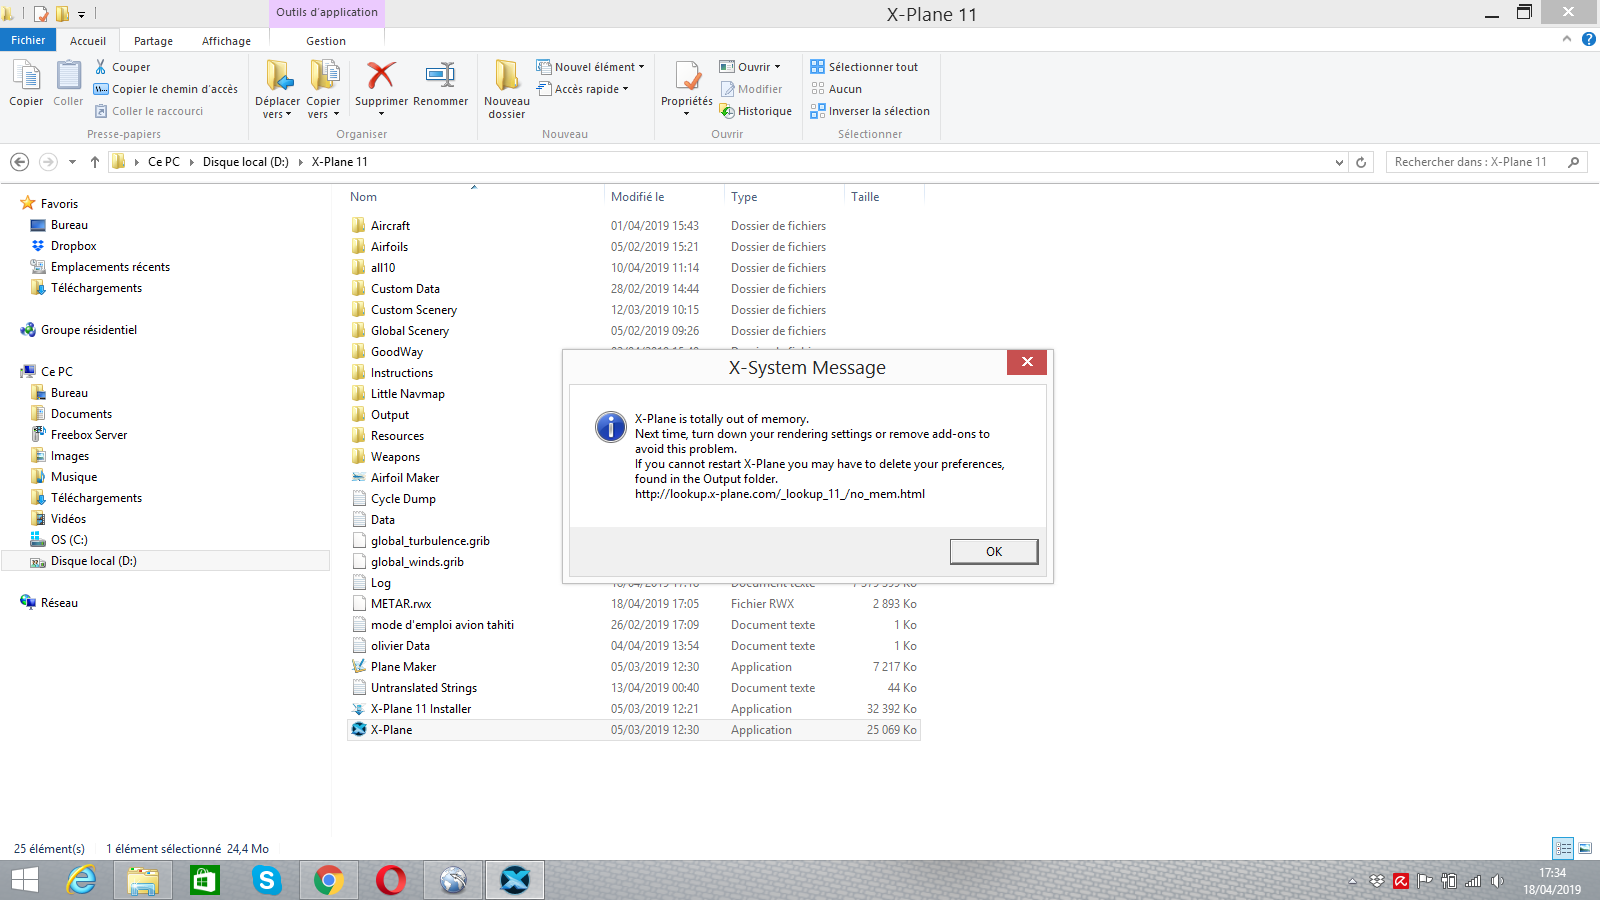
Task: Refresh the folder view
Action: (x=1361, y=162)
